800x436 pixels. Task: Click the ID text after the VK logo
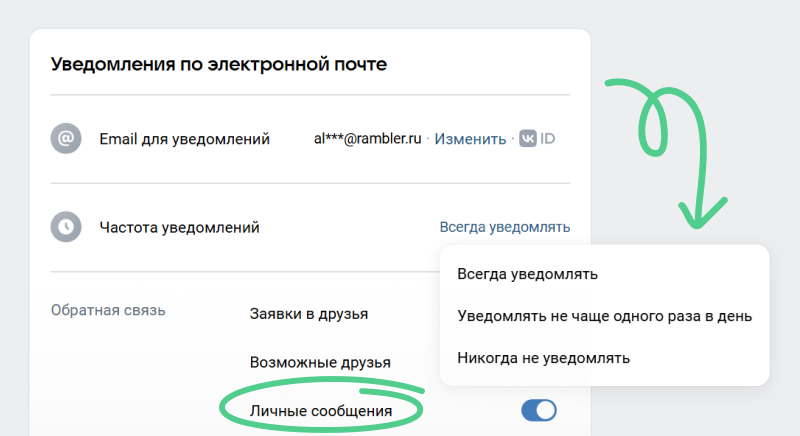547,139
